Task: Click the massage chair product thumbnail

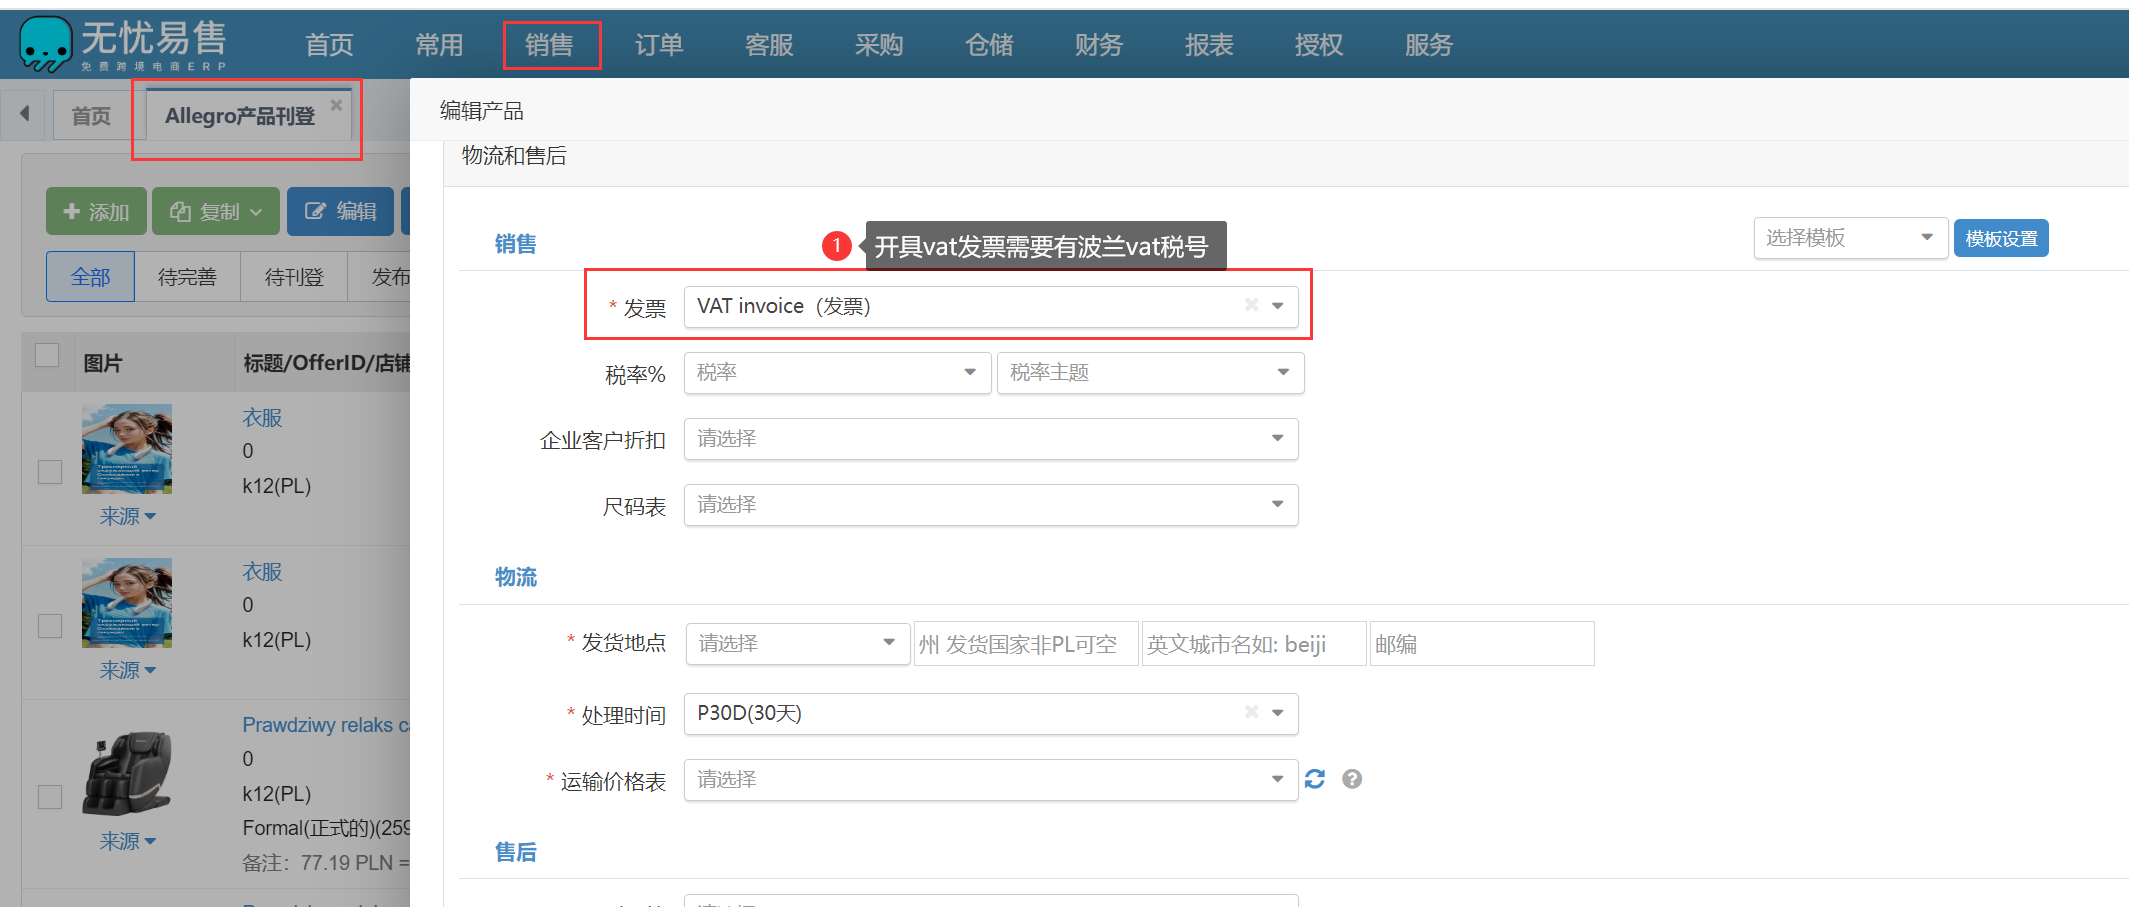Action: coord(127,774)
